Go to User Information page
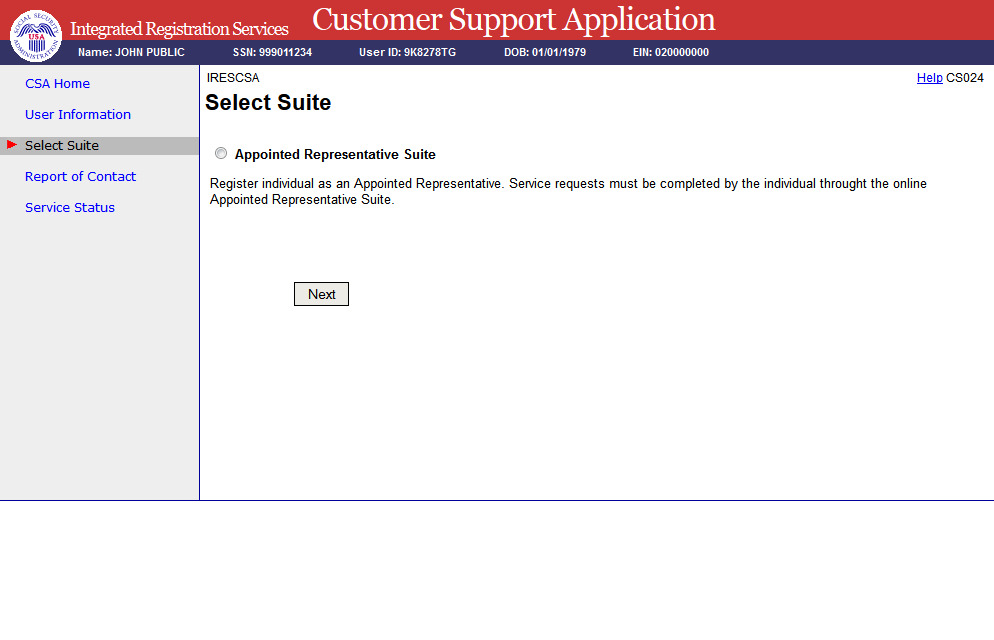The image size is (994, 640). click(x=78, y=115)
